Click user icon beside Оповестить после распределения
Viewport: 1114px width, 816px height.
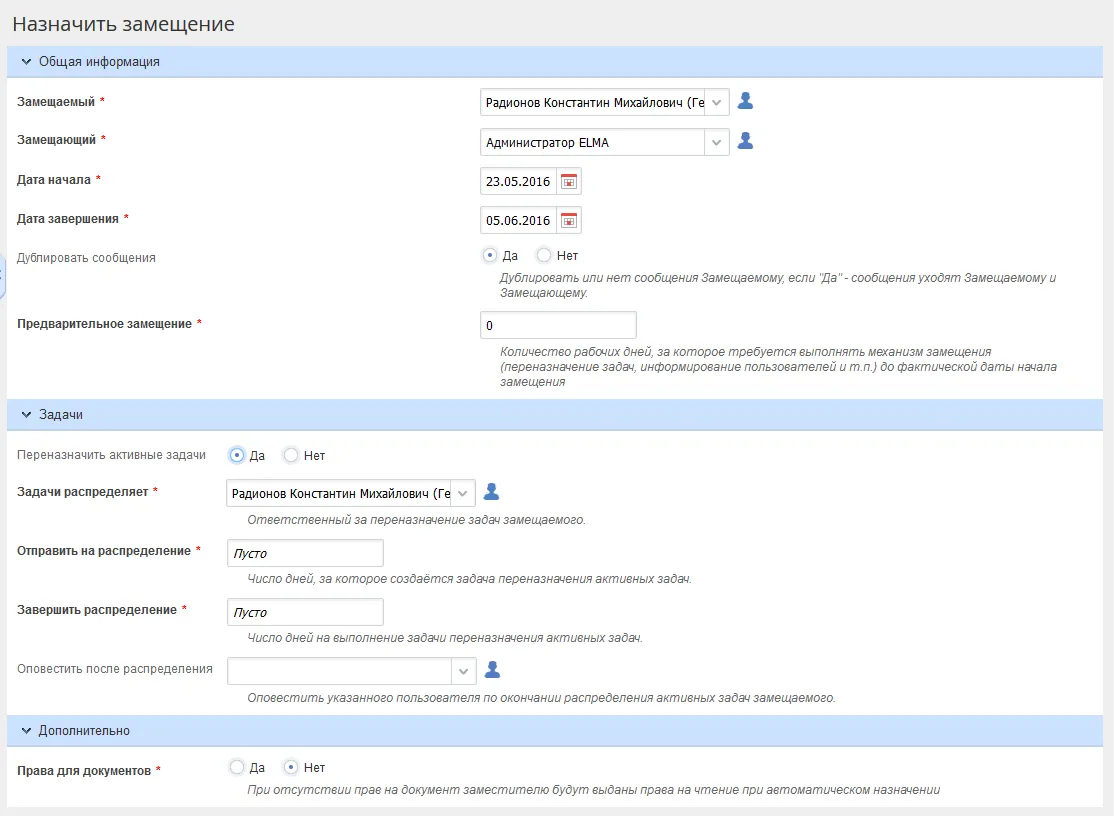coord(491,670)
